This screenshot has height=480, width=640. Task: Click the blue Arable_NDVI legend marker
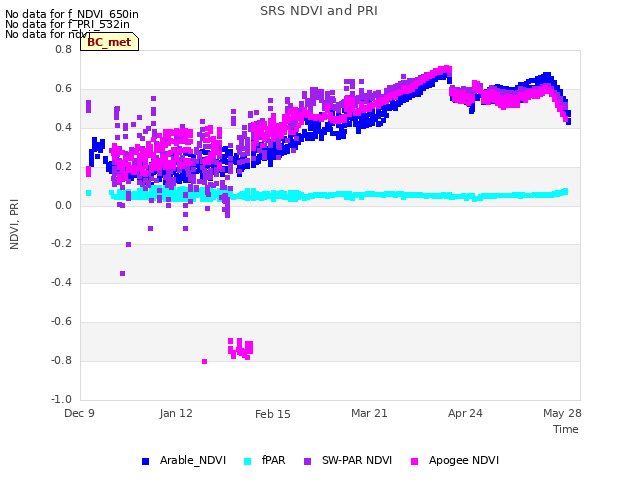(145, 461)
